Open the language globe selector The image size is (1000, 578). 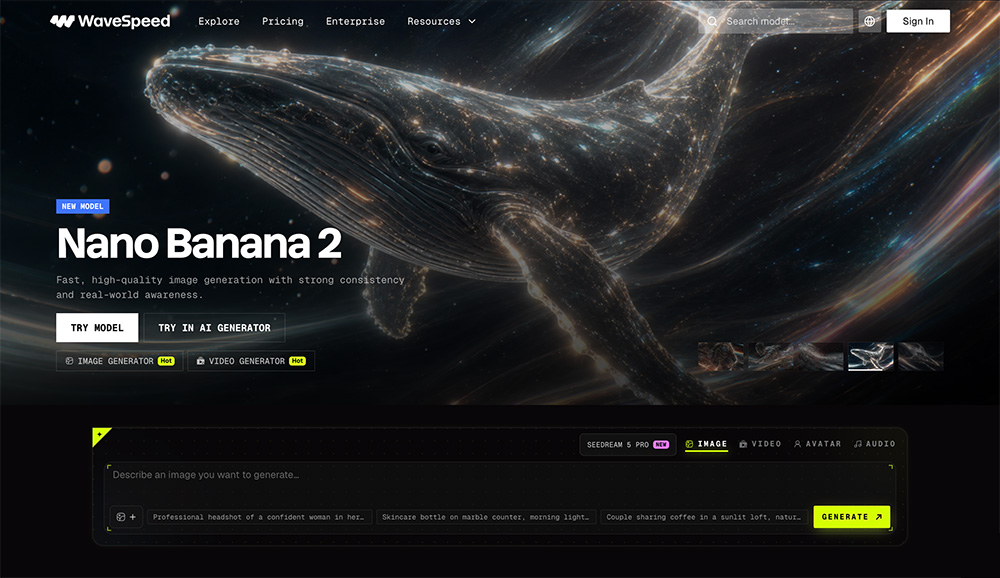869,21
